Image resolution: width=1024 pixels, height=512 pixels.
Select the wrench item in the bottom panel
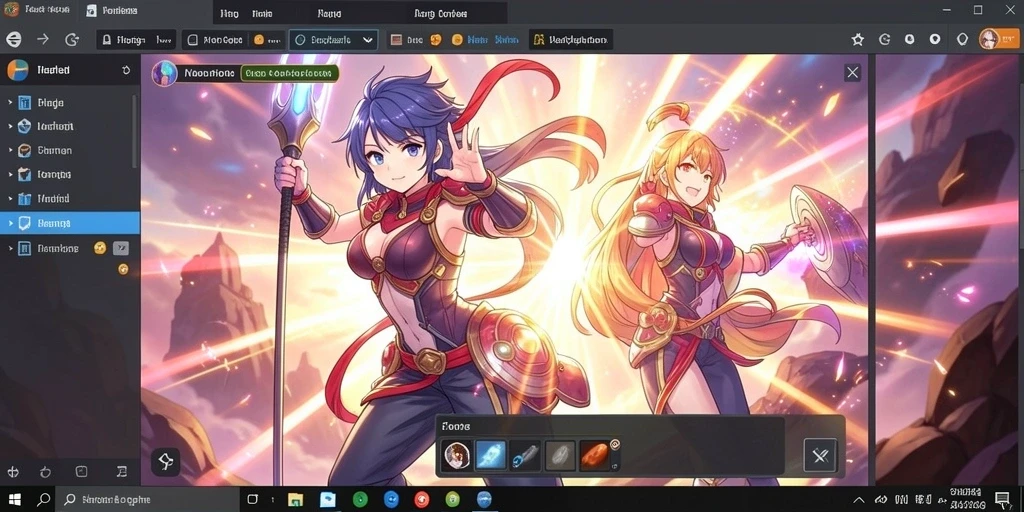point(525,455)
